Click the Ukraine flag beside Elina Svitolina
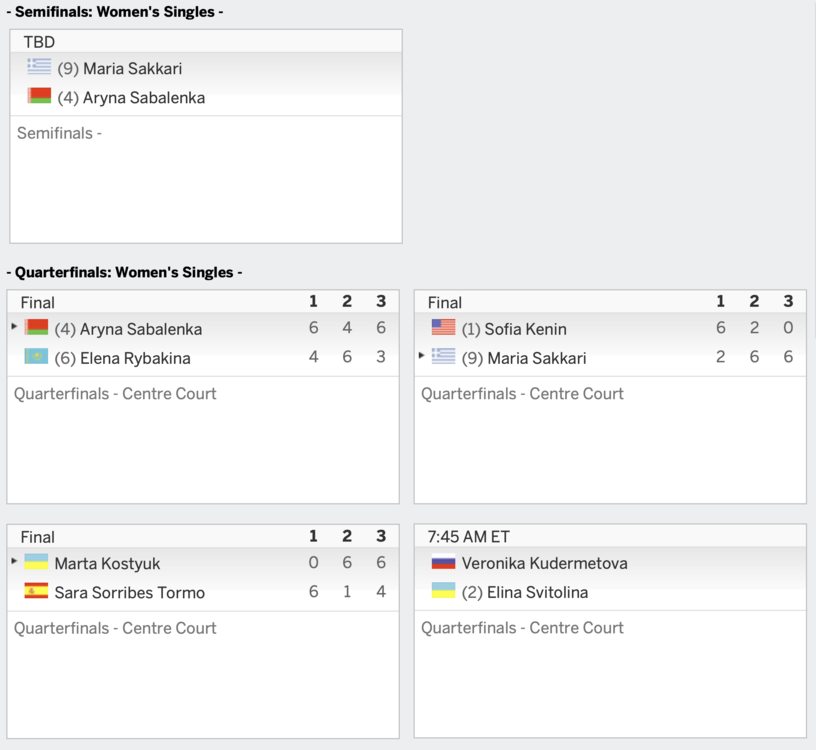This screenshot has width=816, height=750. pos(443,591)
